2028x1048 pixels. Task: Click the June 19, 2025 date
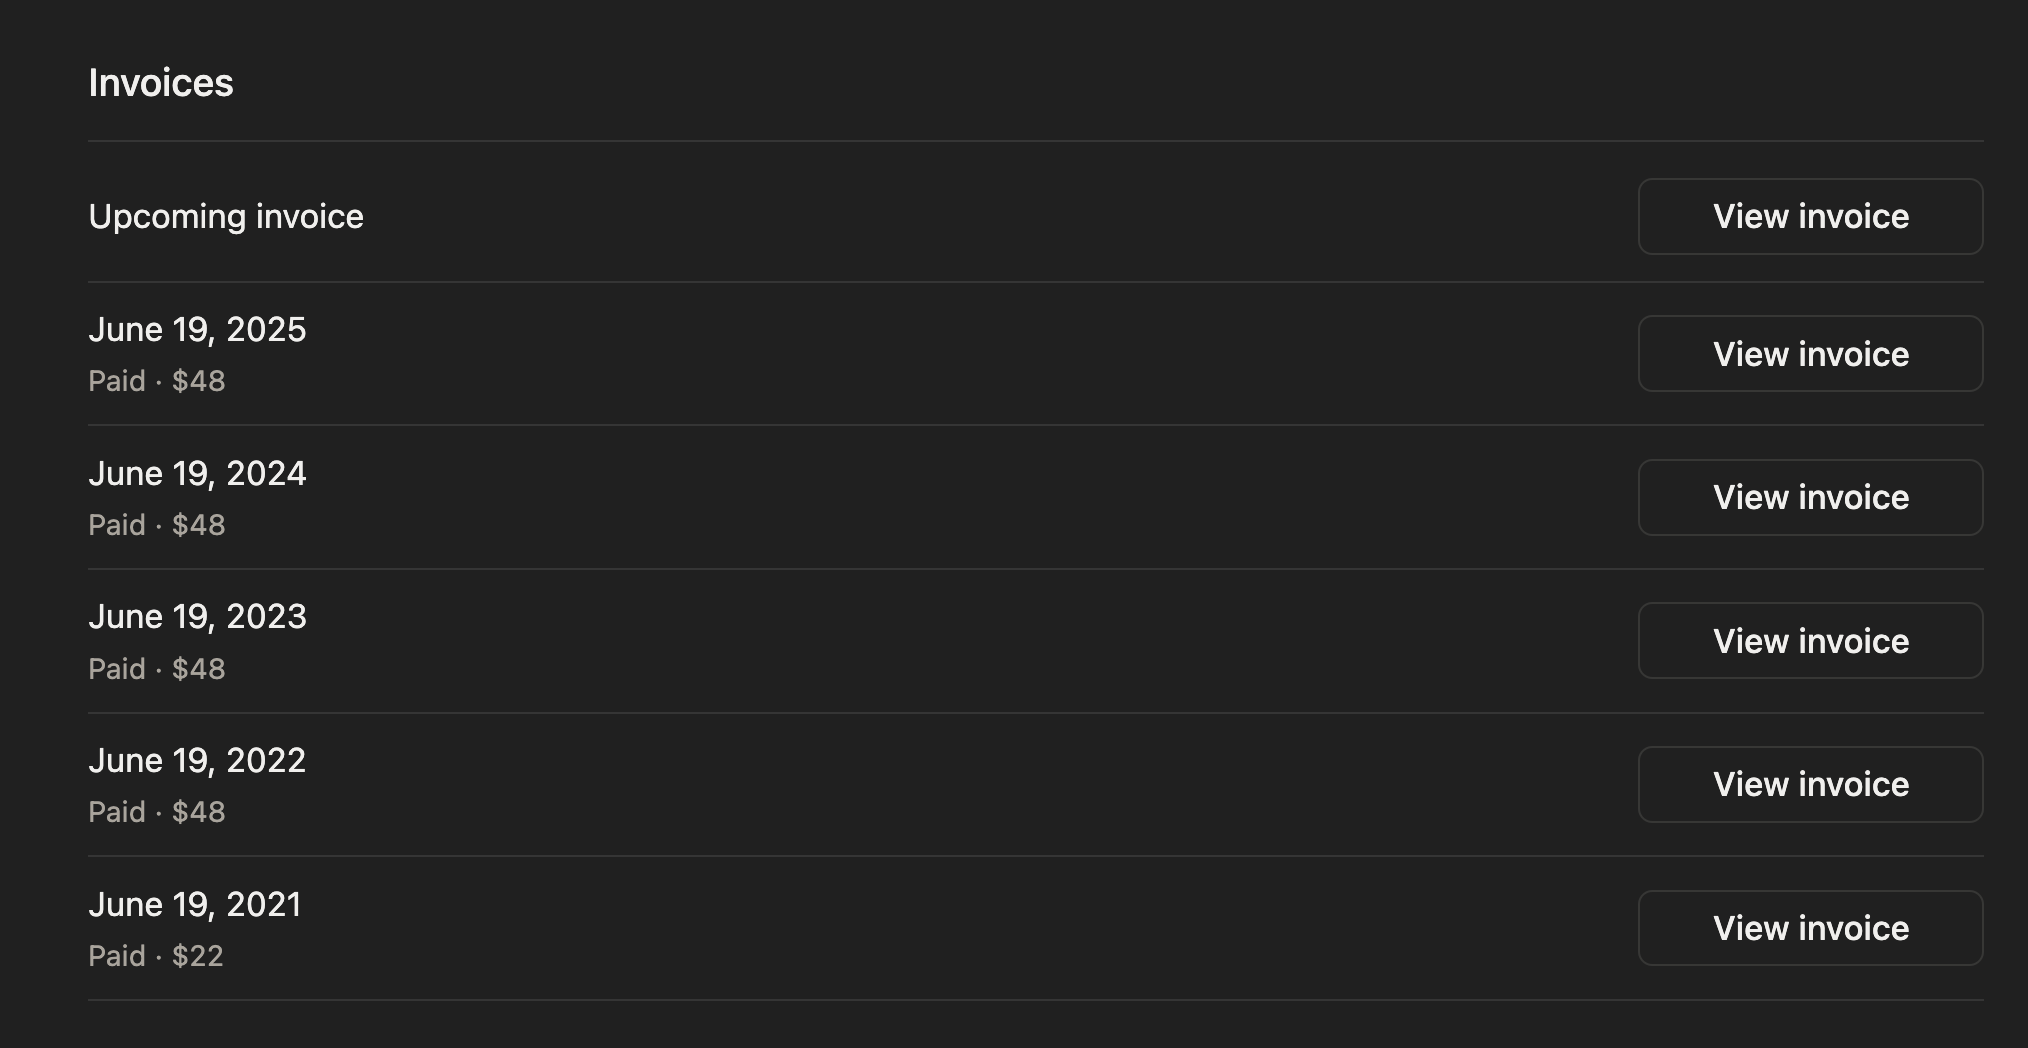[x=197, y=330]
